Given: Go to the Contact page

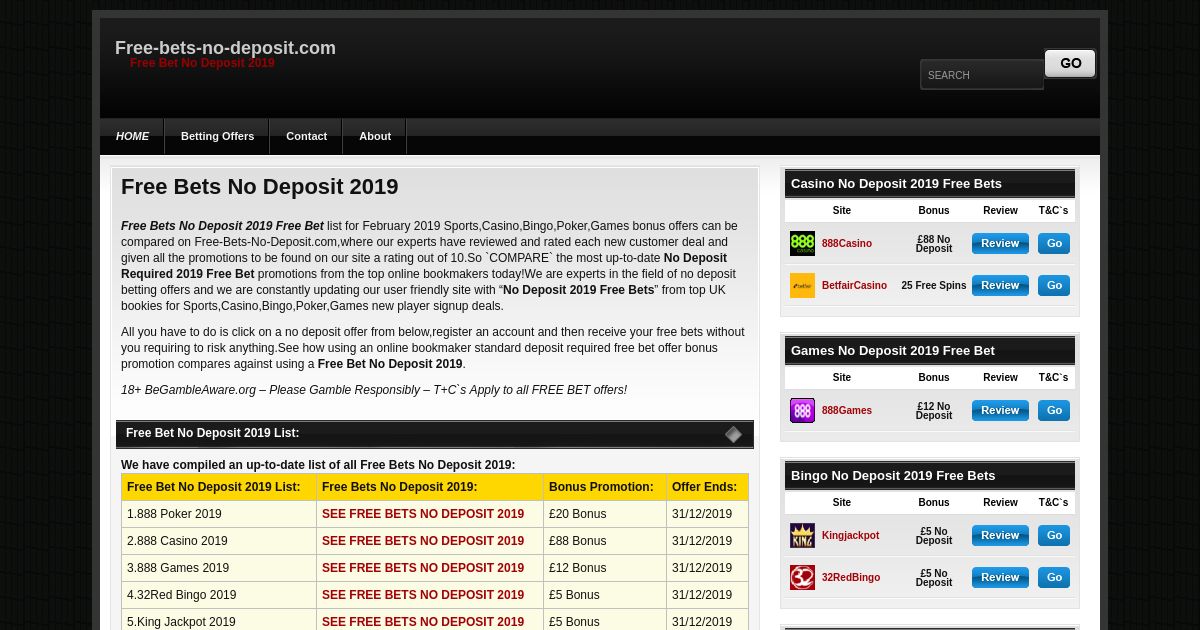Looking at the screenshot, I should point(306,136).
